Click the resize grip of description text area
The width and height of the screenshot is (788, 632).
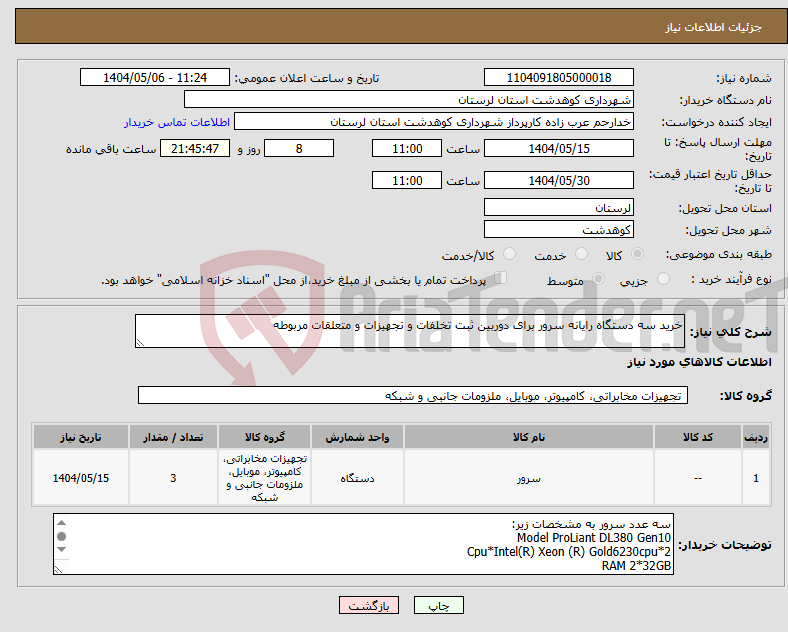(x=140, y=343)
